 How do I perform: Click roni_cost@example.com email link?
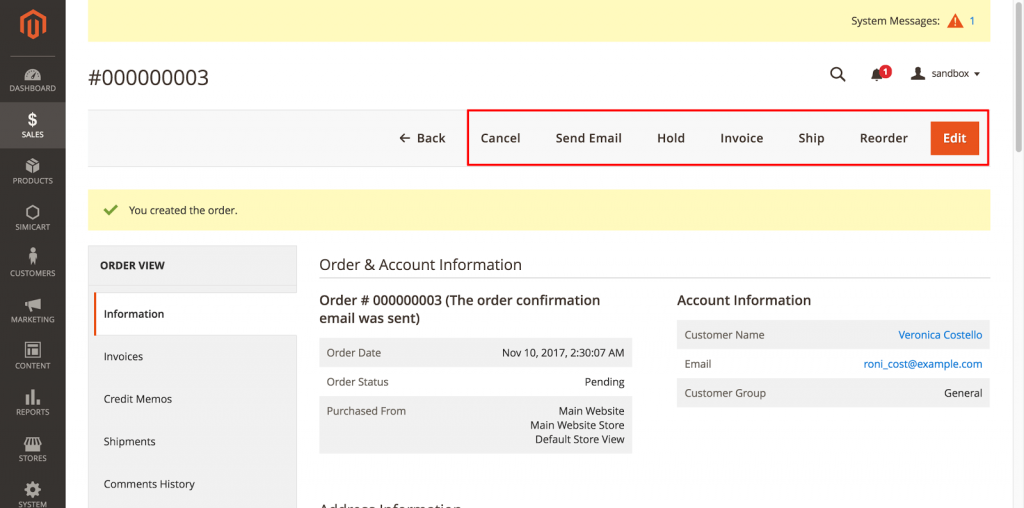click(923, 364)
